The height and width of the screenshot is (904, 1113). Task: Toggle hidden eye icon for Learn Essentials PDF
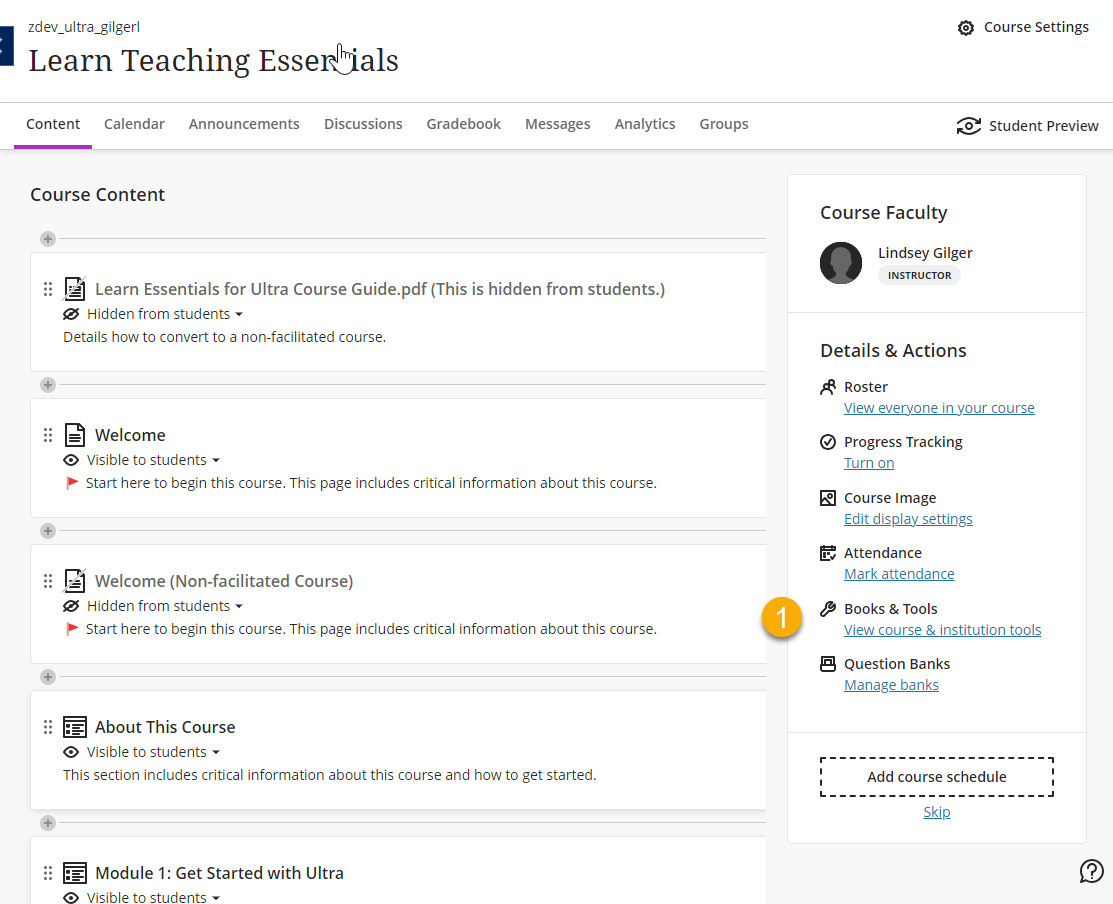71,314
